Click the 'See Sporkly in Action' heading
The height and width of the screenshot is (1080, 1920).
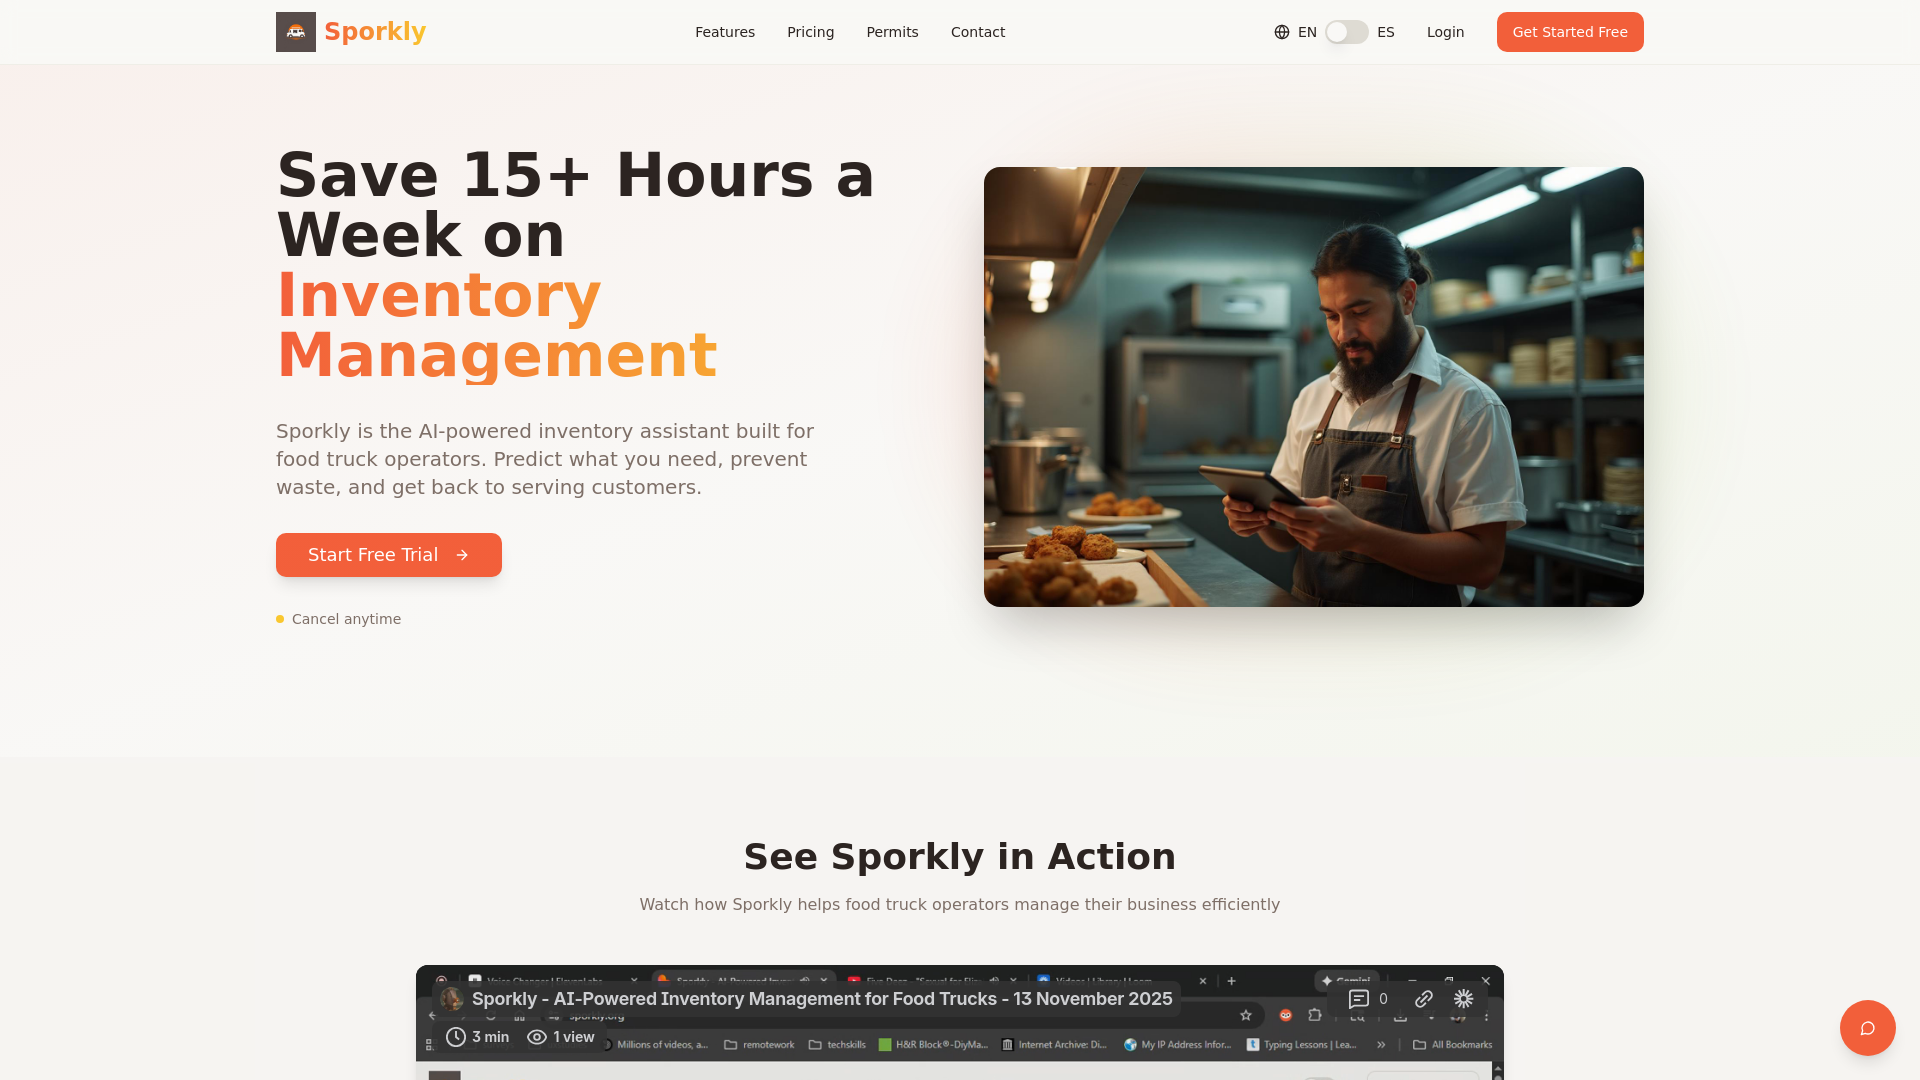[x=960, y=857]
